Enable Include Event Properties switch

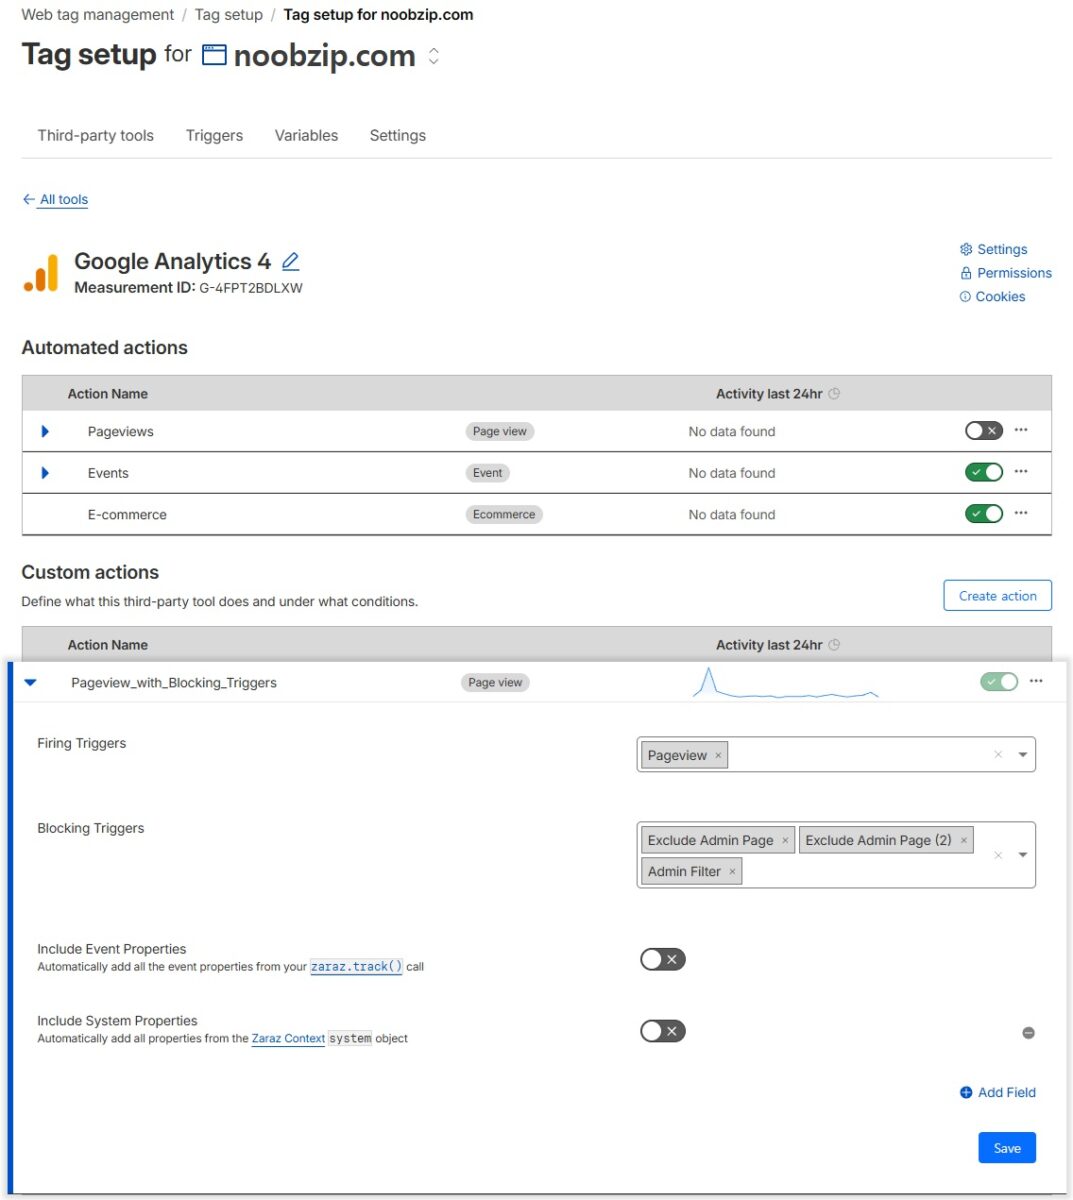pyautogui.click(x=662, y=959)
